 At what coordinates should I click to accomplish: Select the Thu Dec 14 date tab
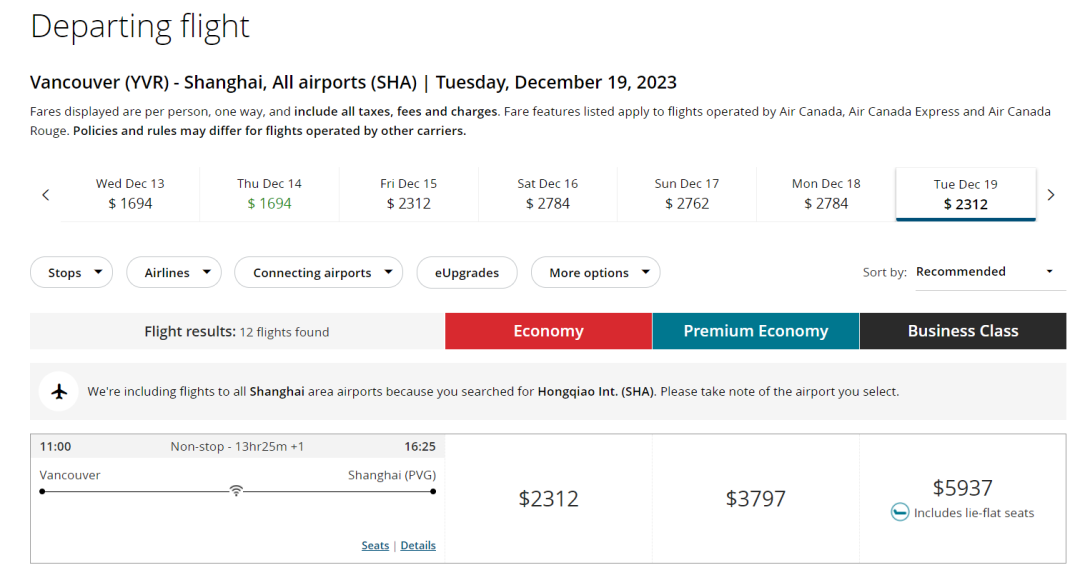(x=269, y=194)
